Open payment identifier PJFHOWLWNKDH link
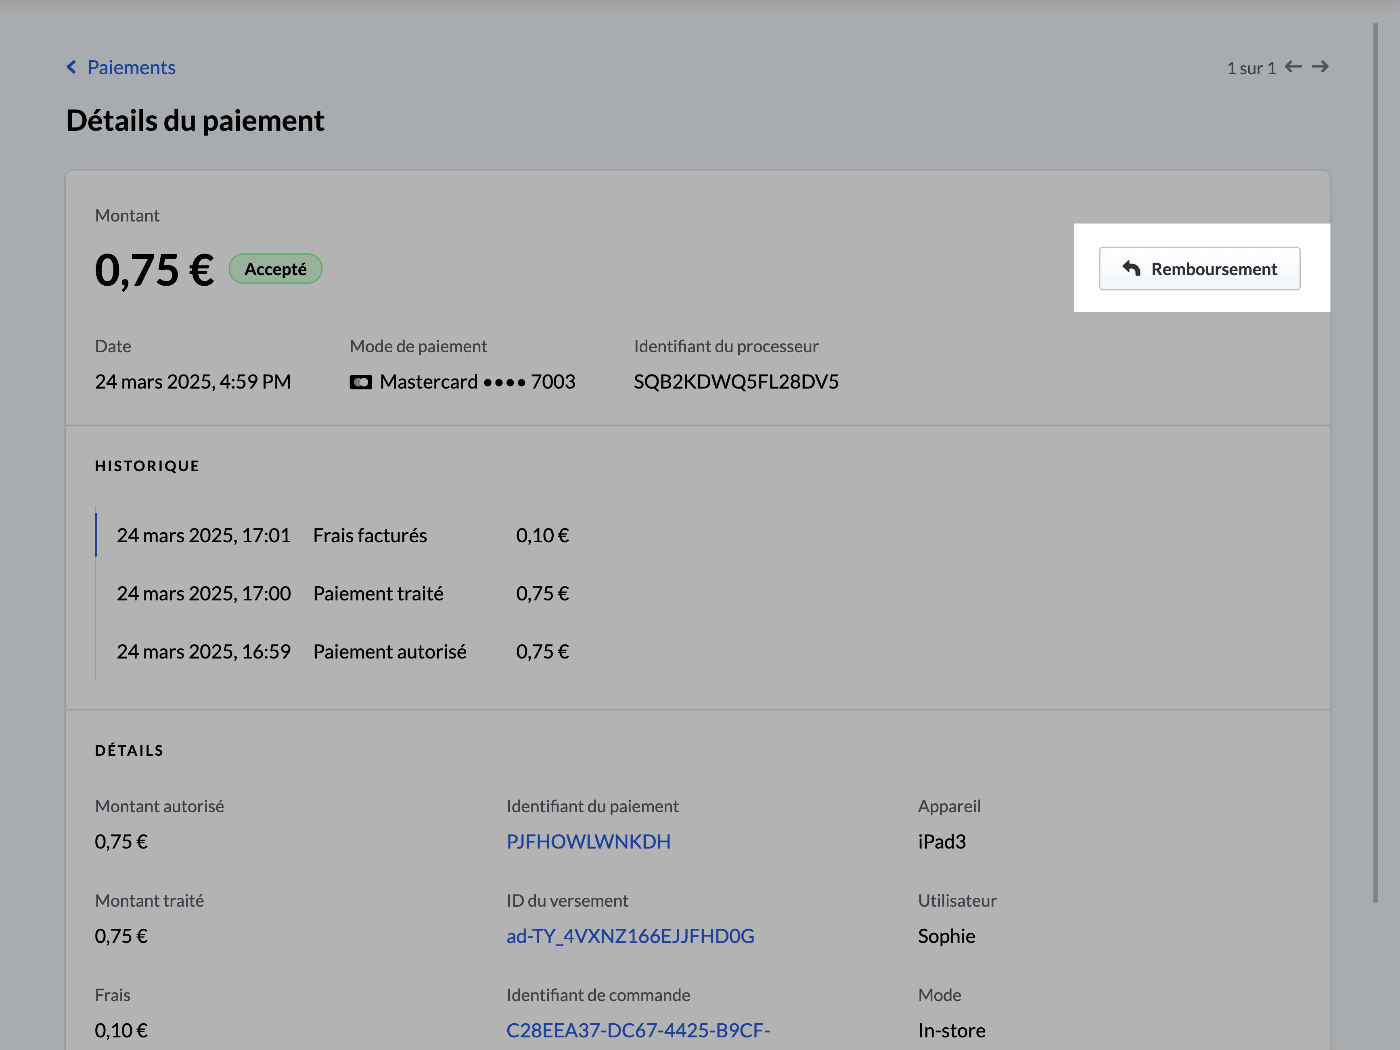Screen dimensions: 1400x1050 coord(588,842)
